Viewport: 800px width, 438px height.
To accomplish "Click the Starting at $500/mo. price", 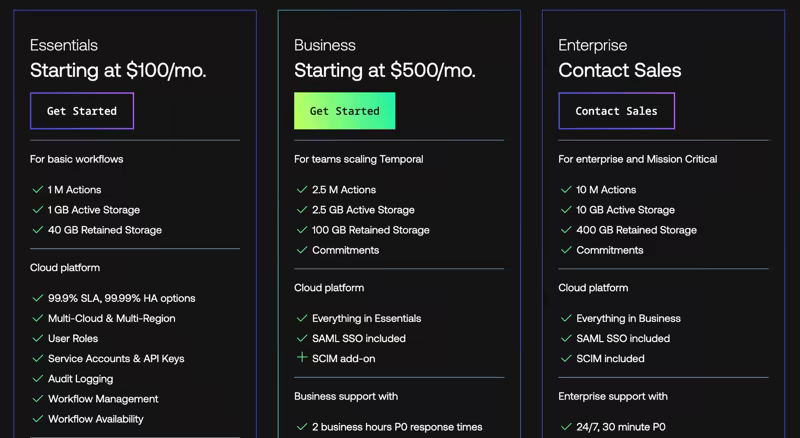I will [385, 70].
